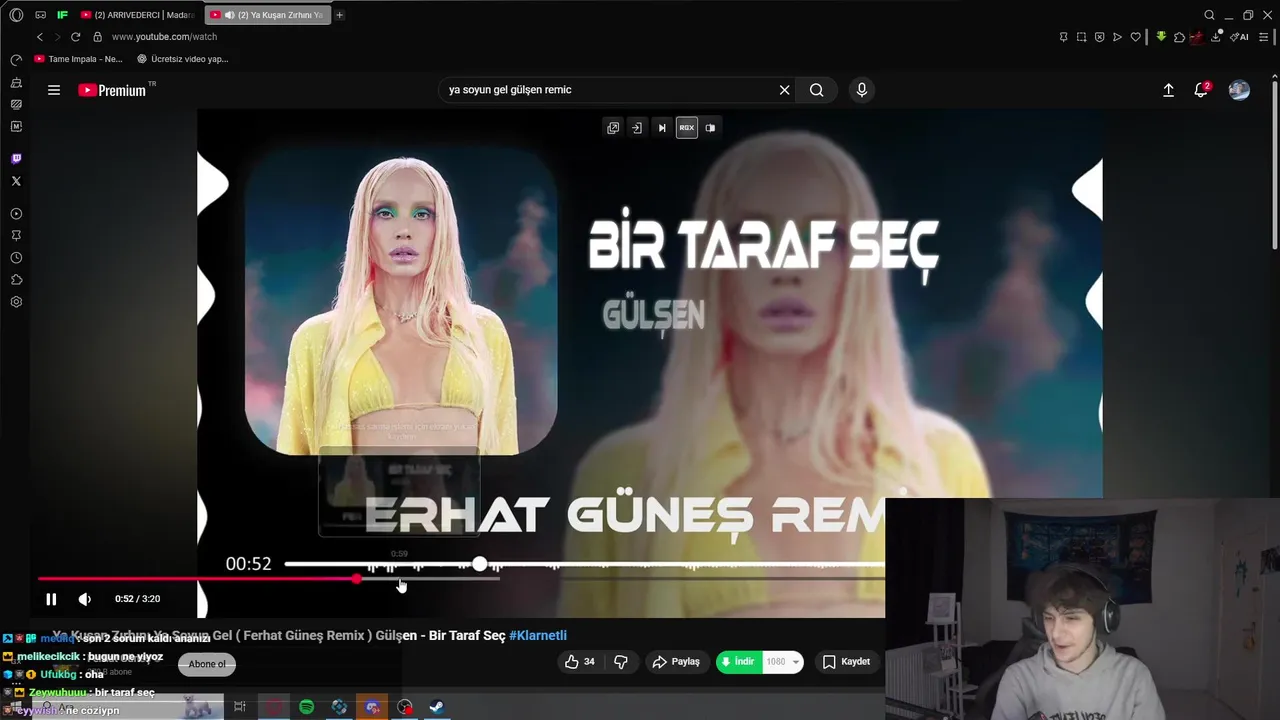
Task: Select the Ya Kuşan Zırhını tab
Action: coord(266,15)
